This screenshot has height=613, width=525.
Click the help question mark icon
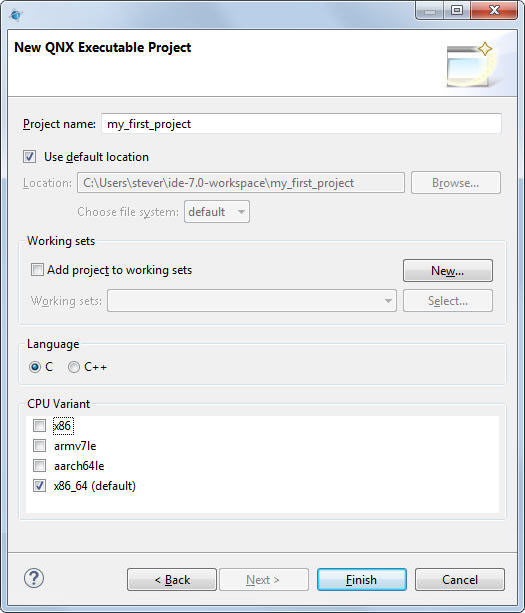pyautogui.click(x=34, y=578)
